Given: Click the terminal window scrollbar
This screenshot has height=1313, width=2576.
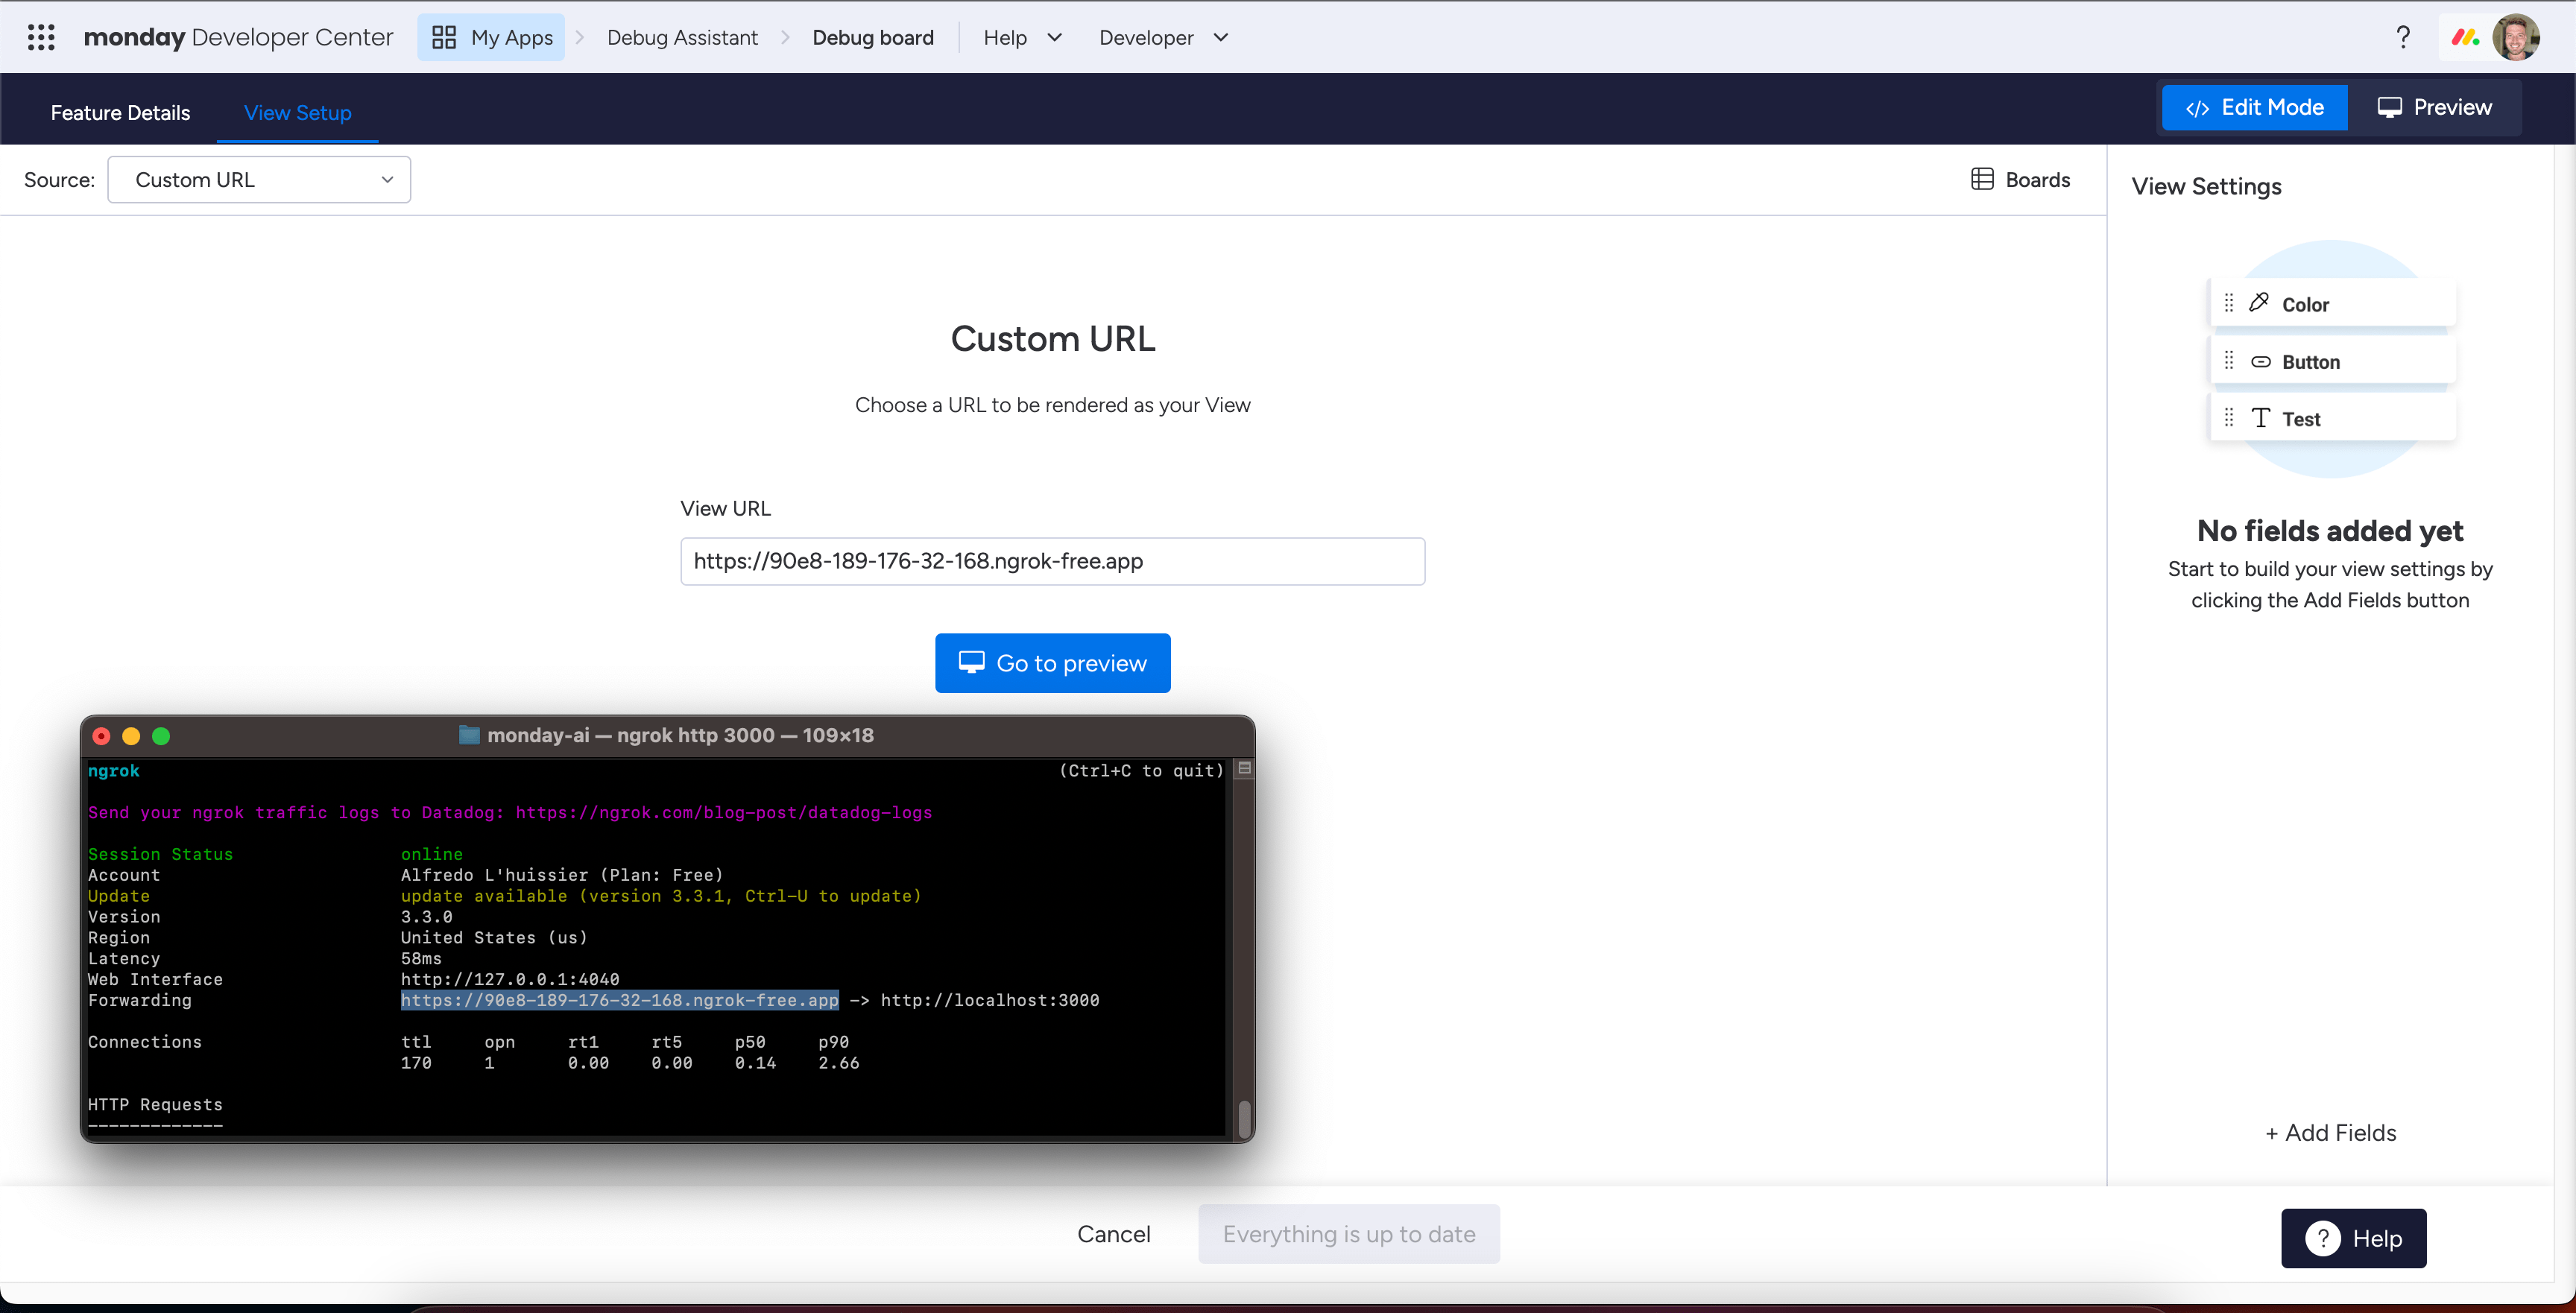Looking at the screenshot, I should point(1244,1119).
